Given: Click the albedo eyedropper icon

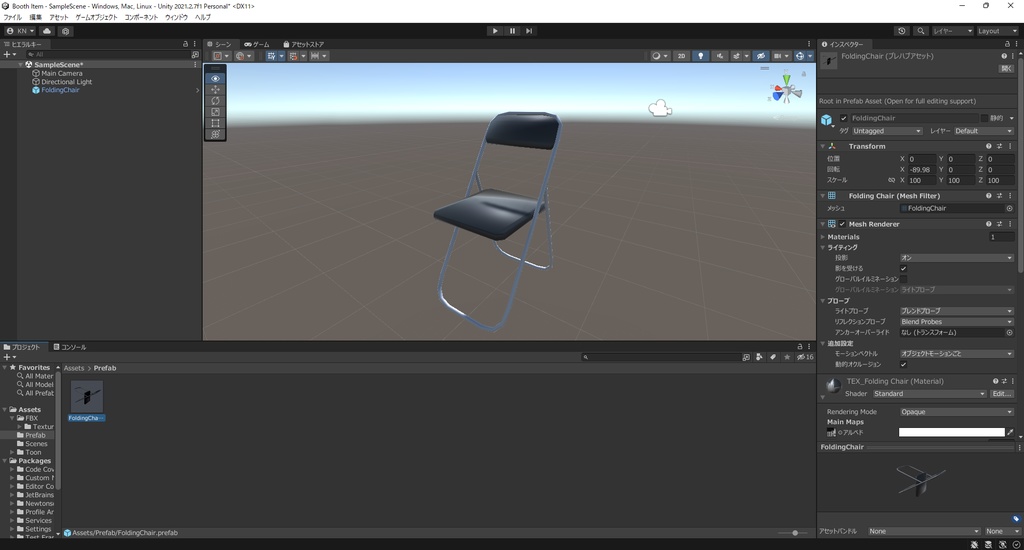Looking at the screenshot, I should tap(1010, 432).
